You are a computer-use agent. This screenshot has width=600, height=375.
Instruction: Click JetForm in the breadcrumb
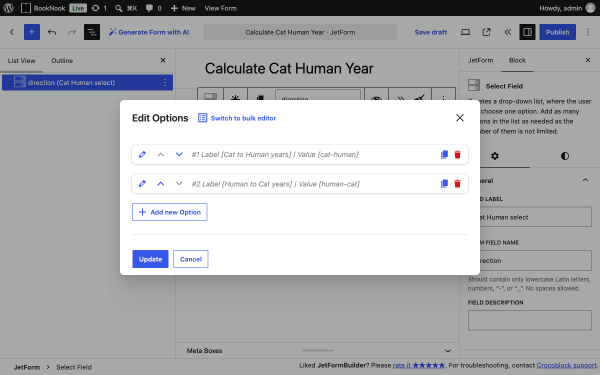(27, 367)
